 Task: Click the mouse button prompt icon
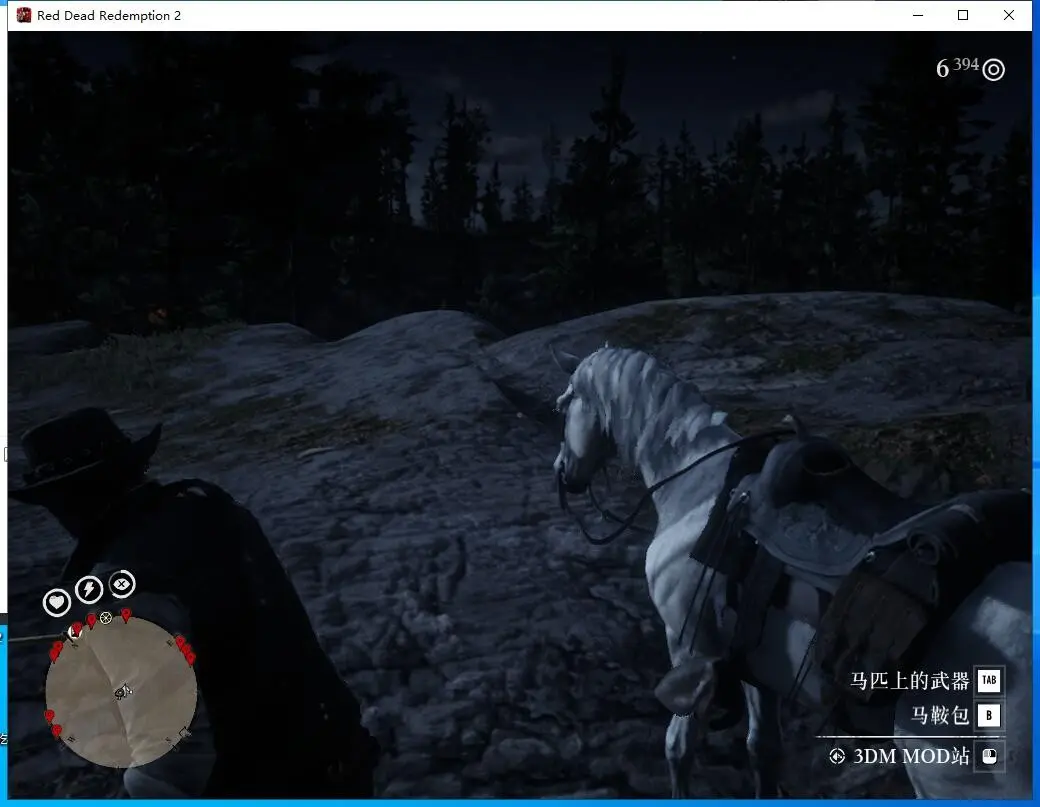click(989, 757)
